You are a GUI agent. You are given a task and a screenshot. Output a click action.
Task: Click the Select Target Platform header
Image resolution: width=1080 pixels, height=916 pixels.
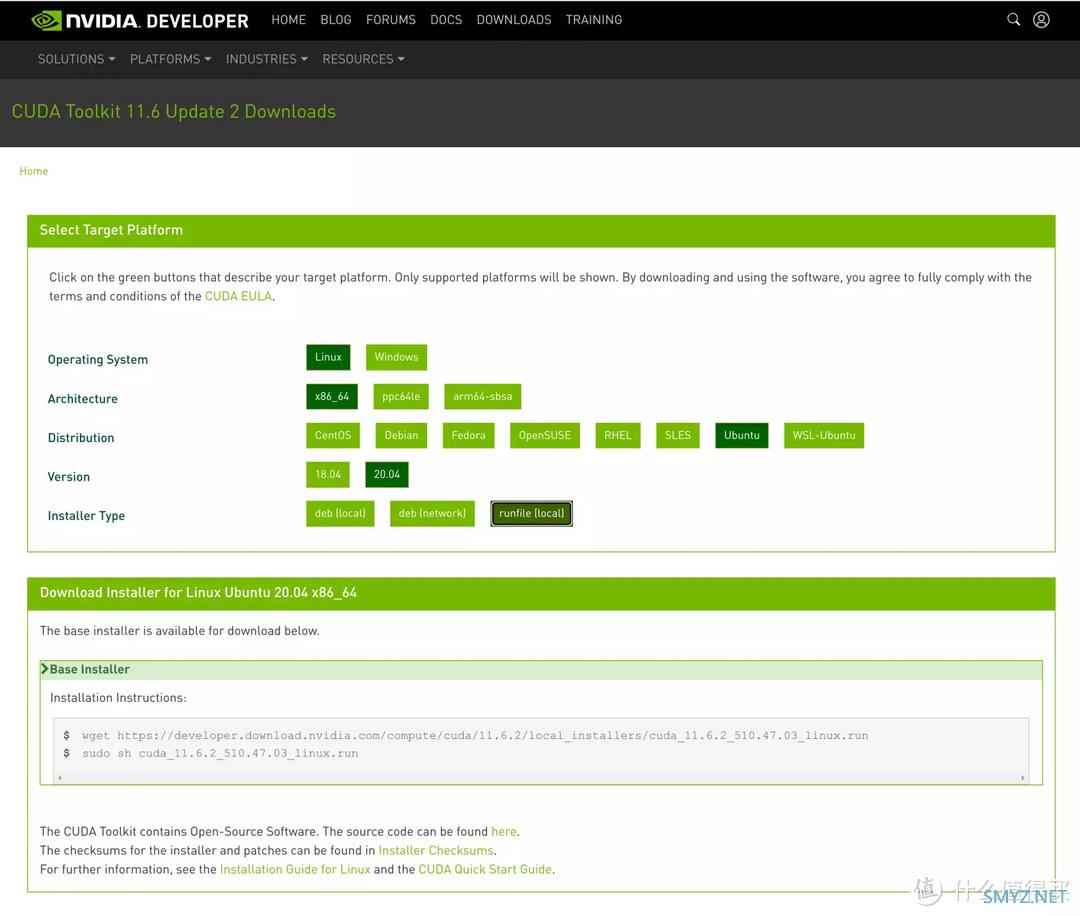point(111,230)
